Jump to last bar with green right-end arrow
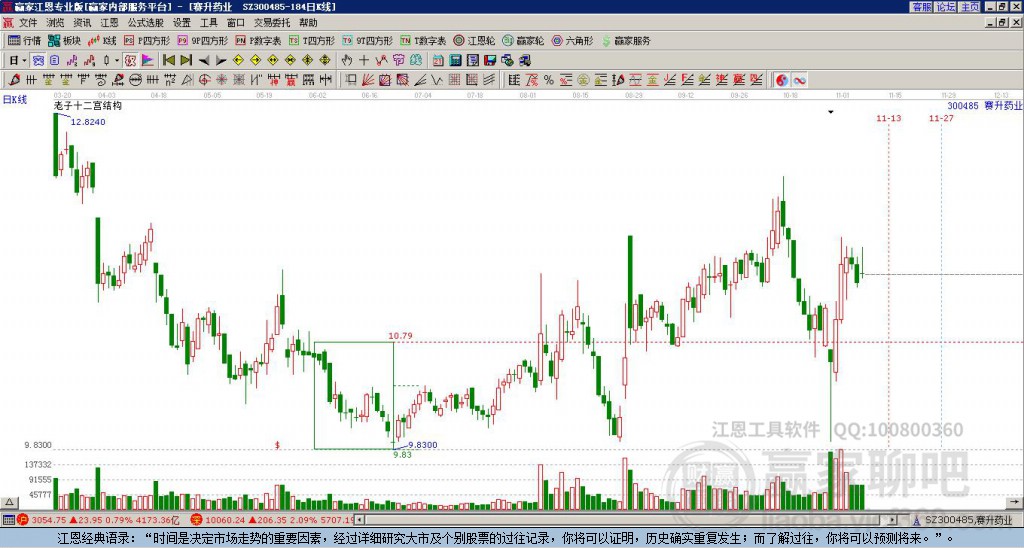 pos(186,61)
